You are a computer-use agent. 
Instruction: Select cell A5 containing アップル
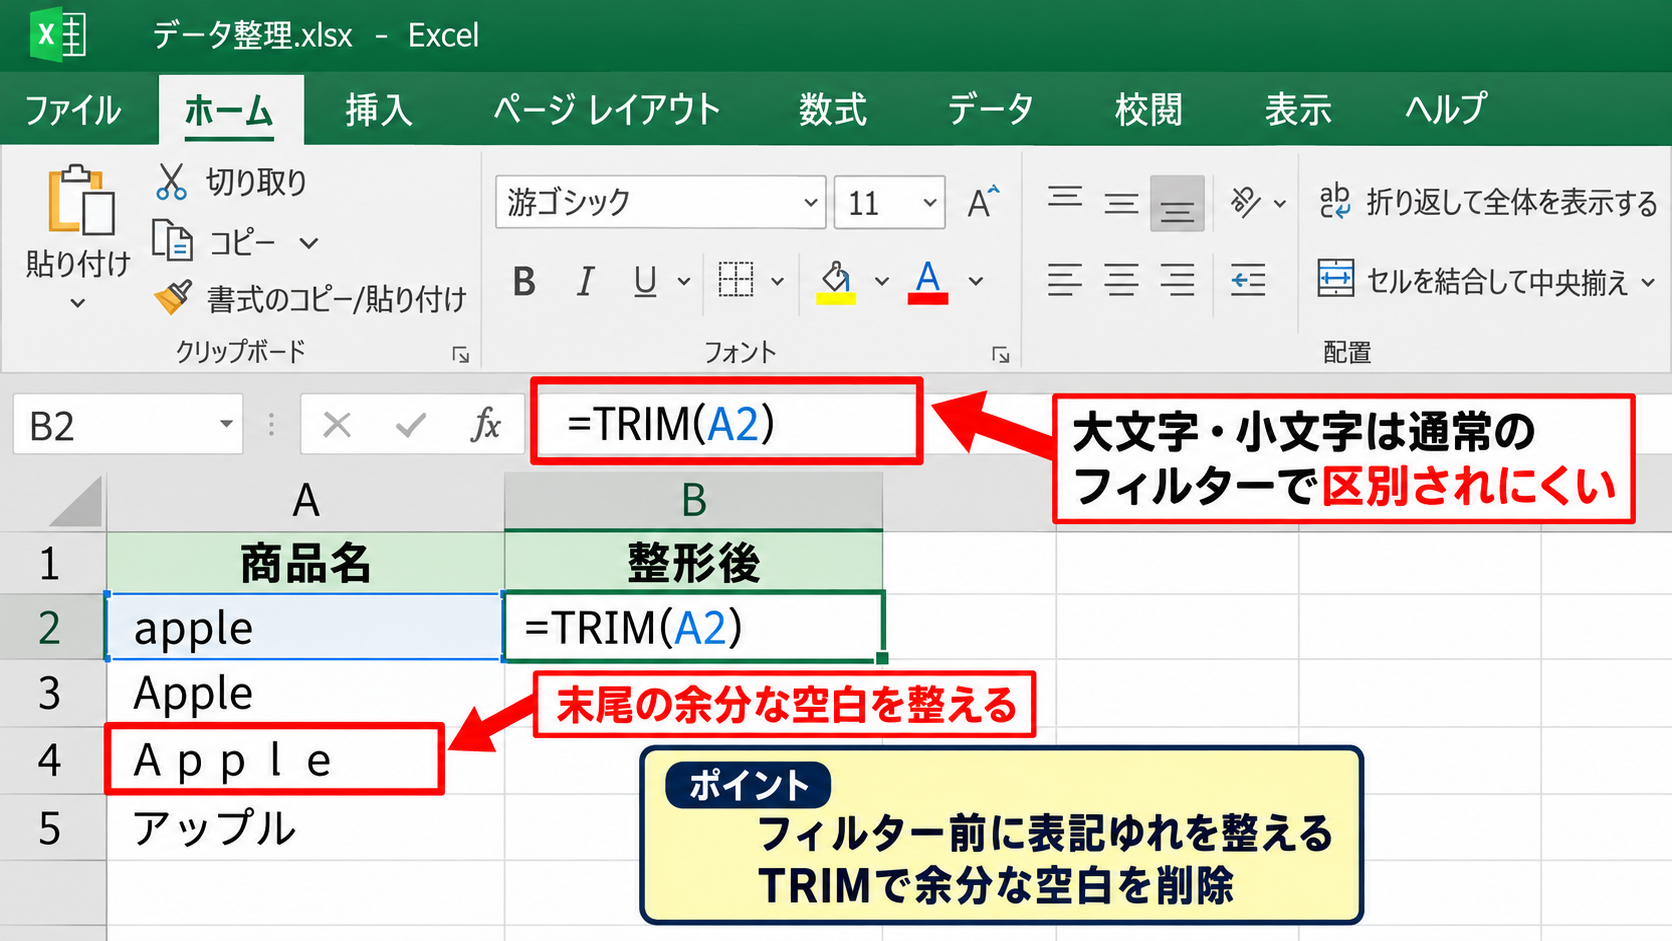(305, 828)
